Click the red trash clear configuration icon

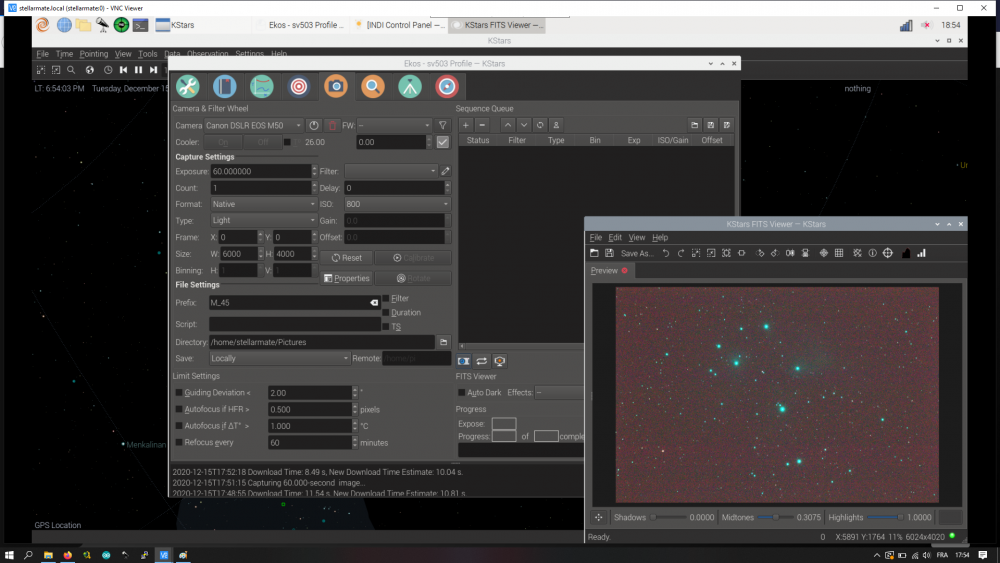pos(332,126)
